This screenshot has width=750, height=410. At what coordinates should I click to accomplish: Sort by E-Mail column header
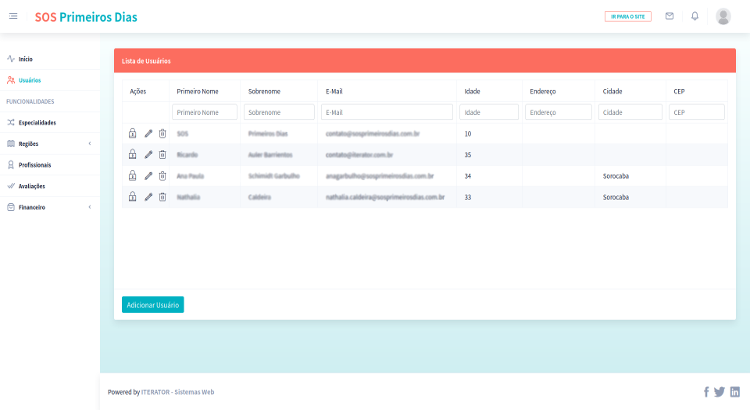334,91
